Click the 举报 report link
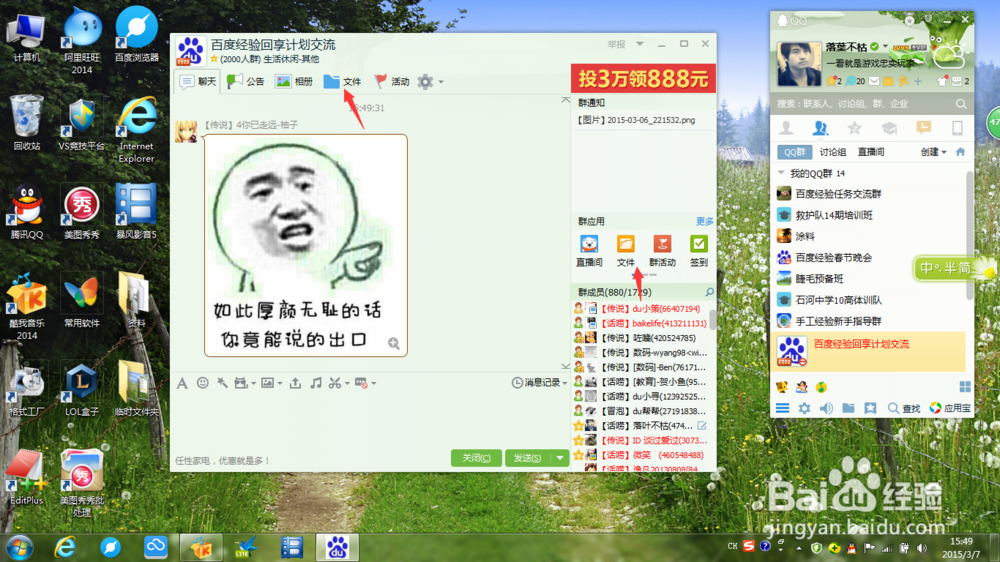1000x562 pixels. click(x=616, y=44)
